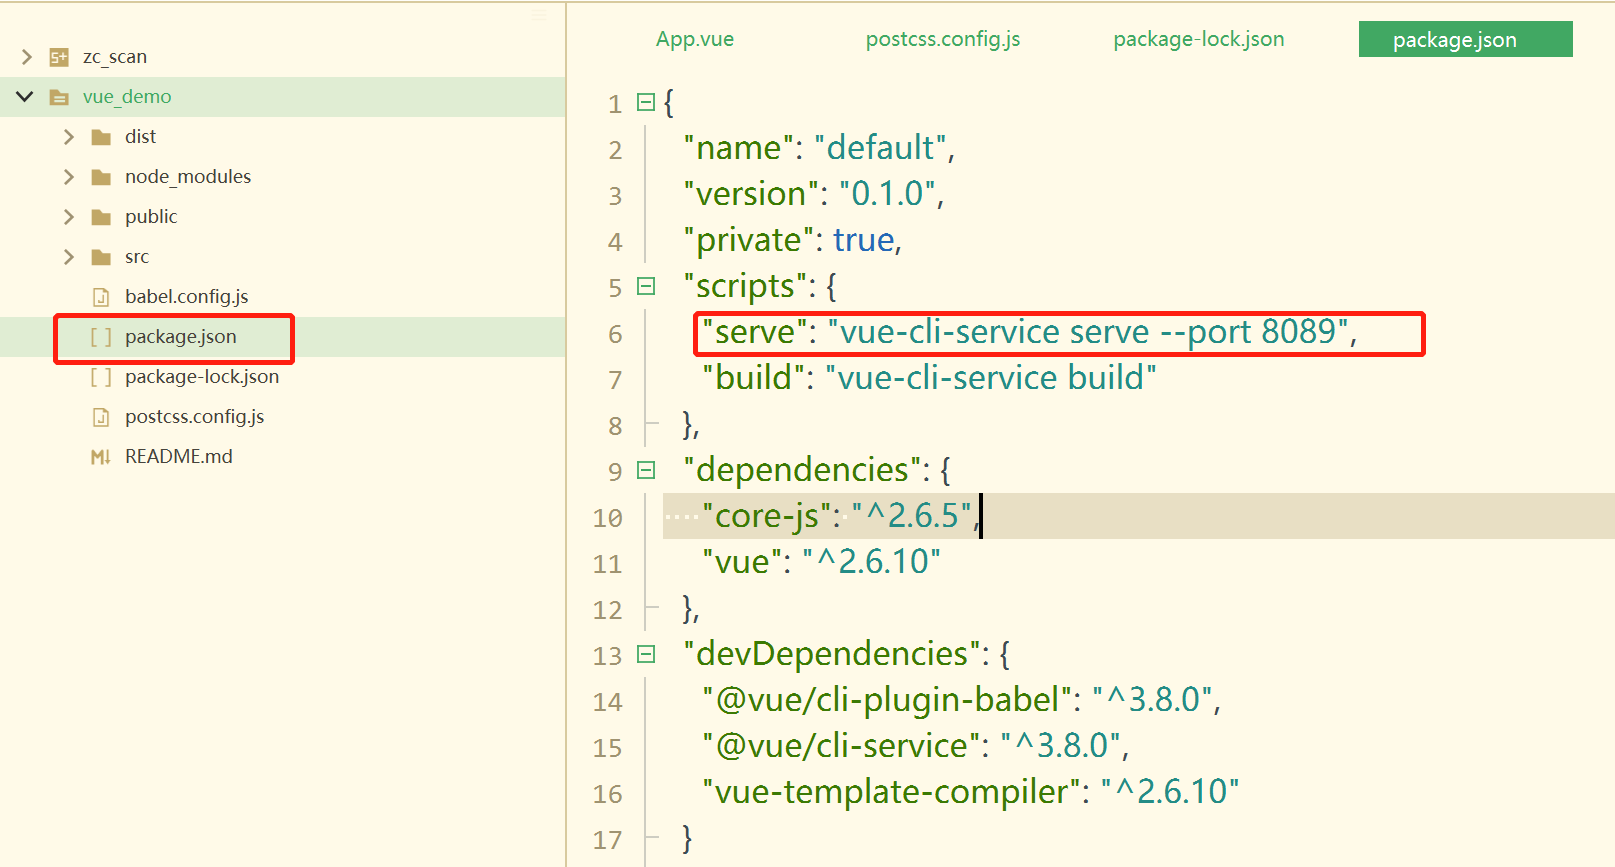Viewport: 1615px width, 867px height.
Task: Expand the public folder arrow
Action: tap(69, 217)
